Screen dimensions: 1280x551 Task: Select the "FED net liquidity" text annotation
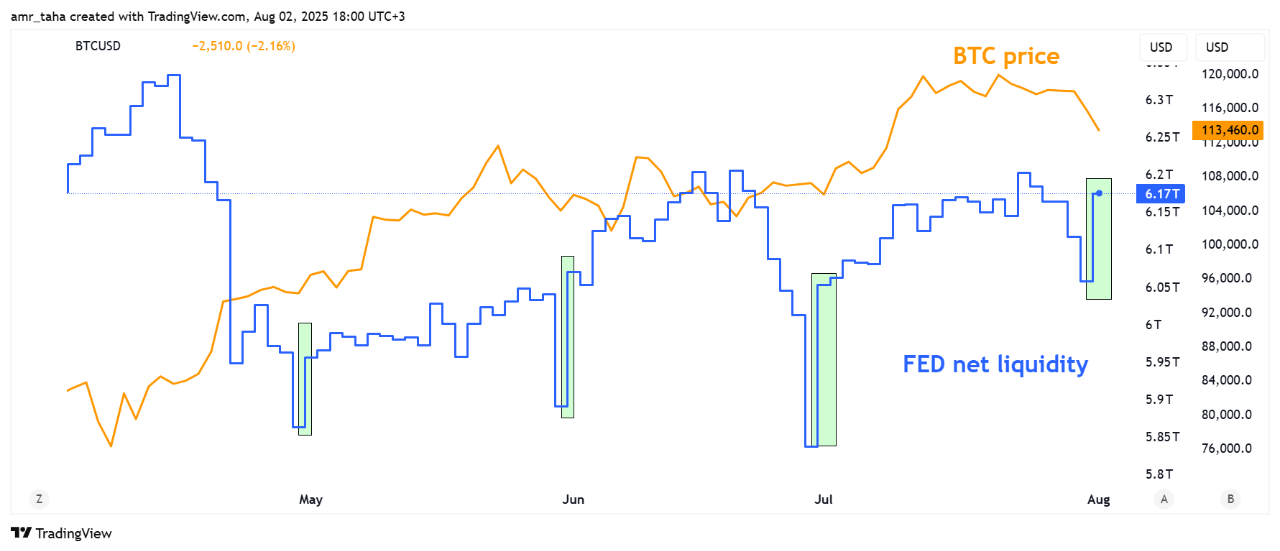pyautogui.click(x=995, y=364)
